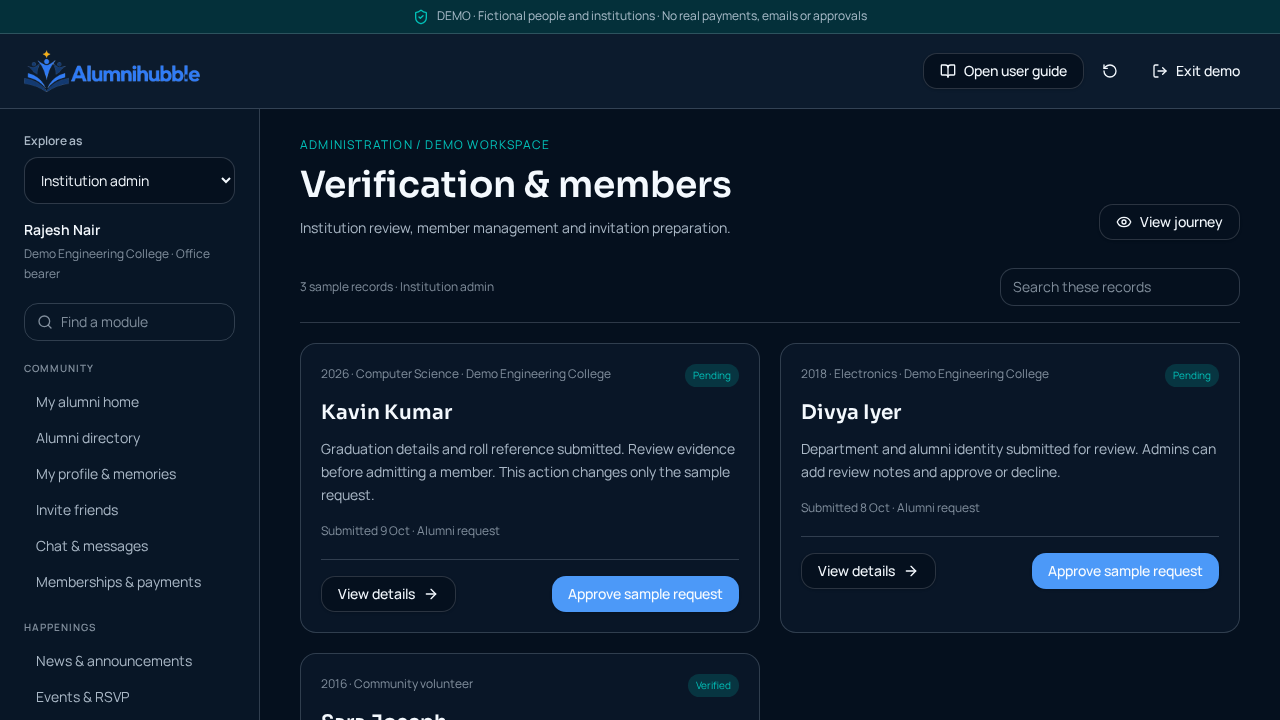Click the Verified badge on the 2016 card
1280x720 pixels.
click(713, 686)
